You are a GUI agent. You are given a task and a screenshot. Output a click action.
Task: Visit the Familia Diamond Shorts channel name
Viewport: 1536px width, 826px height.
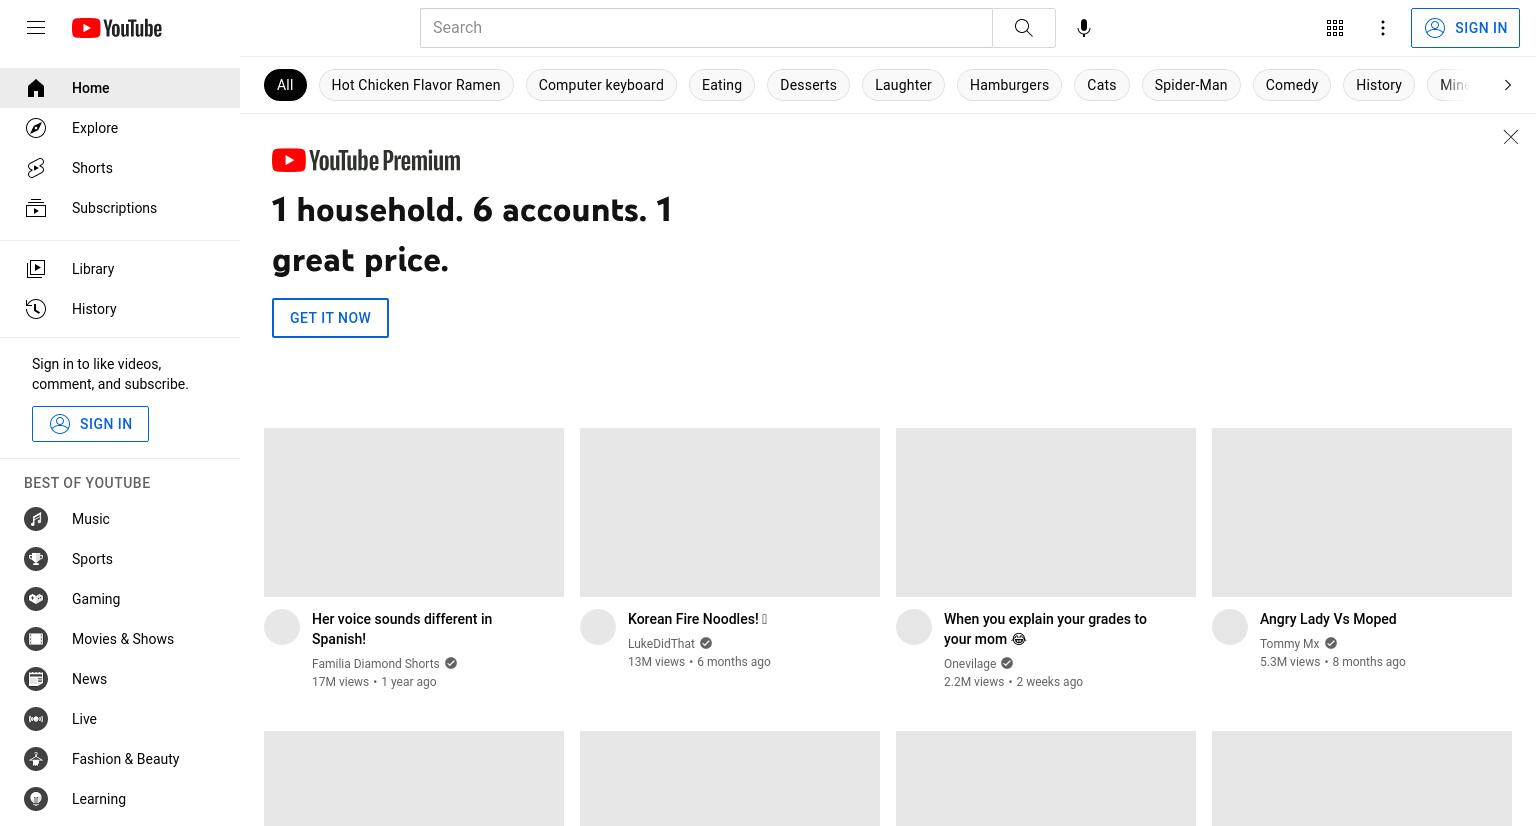pos(376,664)
